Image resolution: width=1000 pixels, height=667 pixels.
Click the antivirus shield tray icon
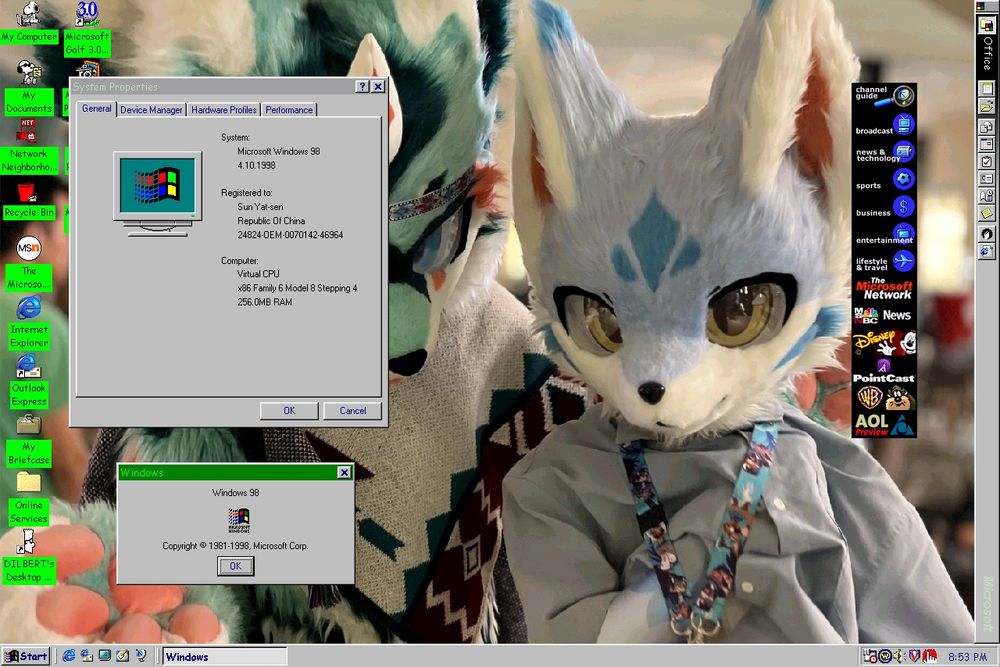[914, 656]
